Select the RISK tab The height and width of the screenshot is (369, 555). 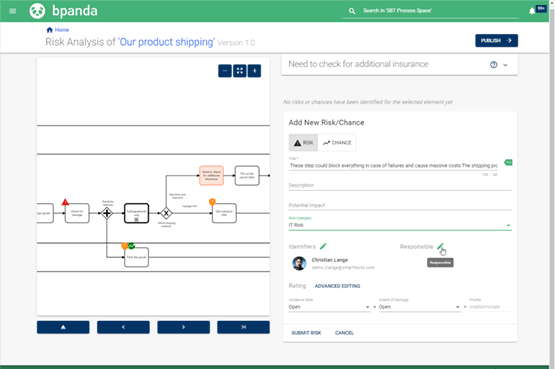(303, 143)
